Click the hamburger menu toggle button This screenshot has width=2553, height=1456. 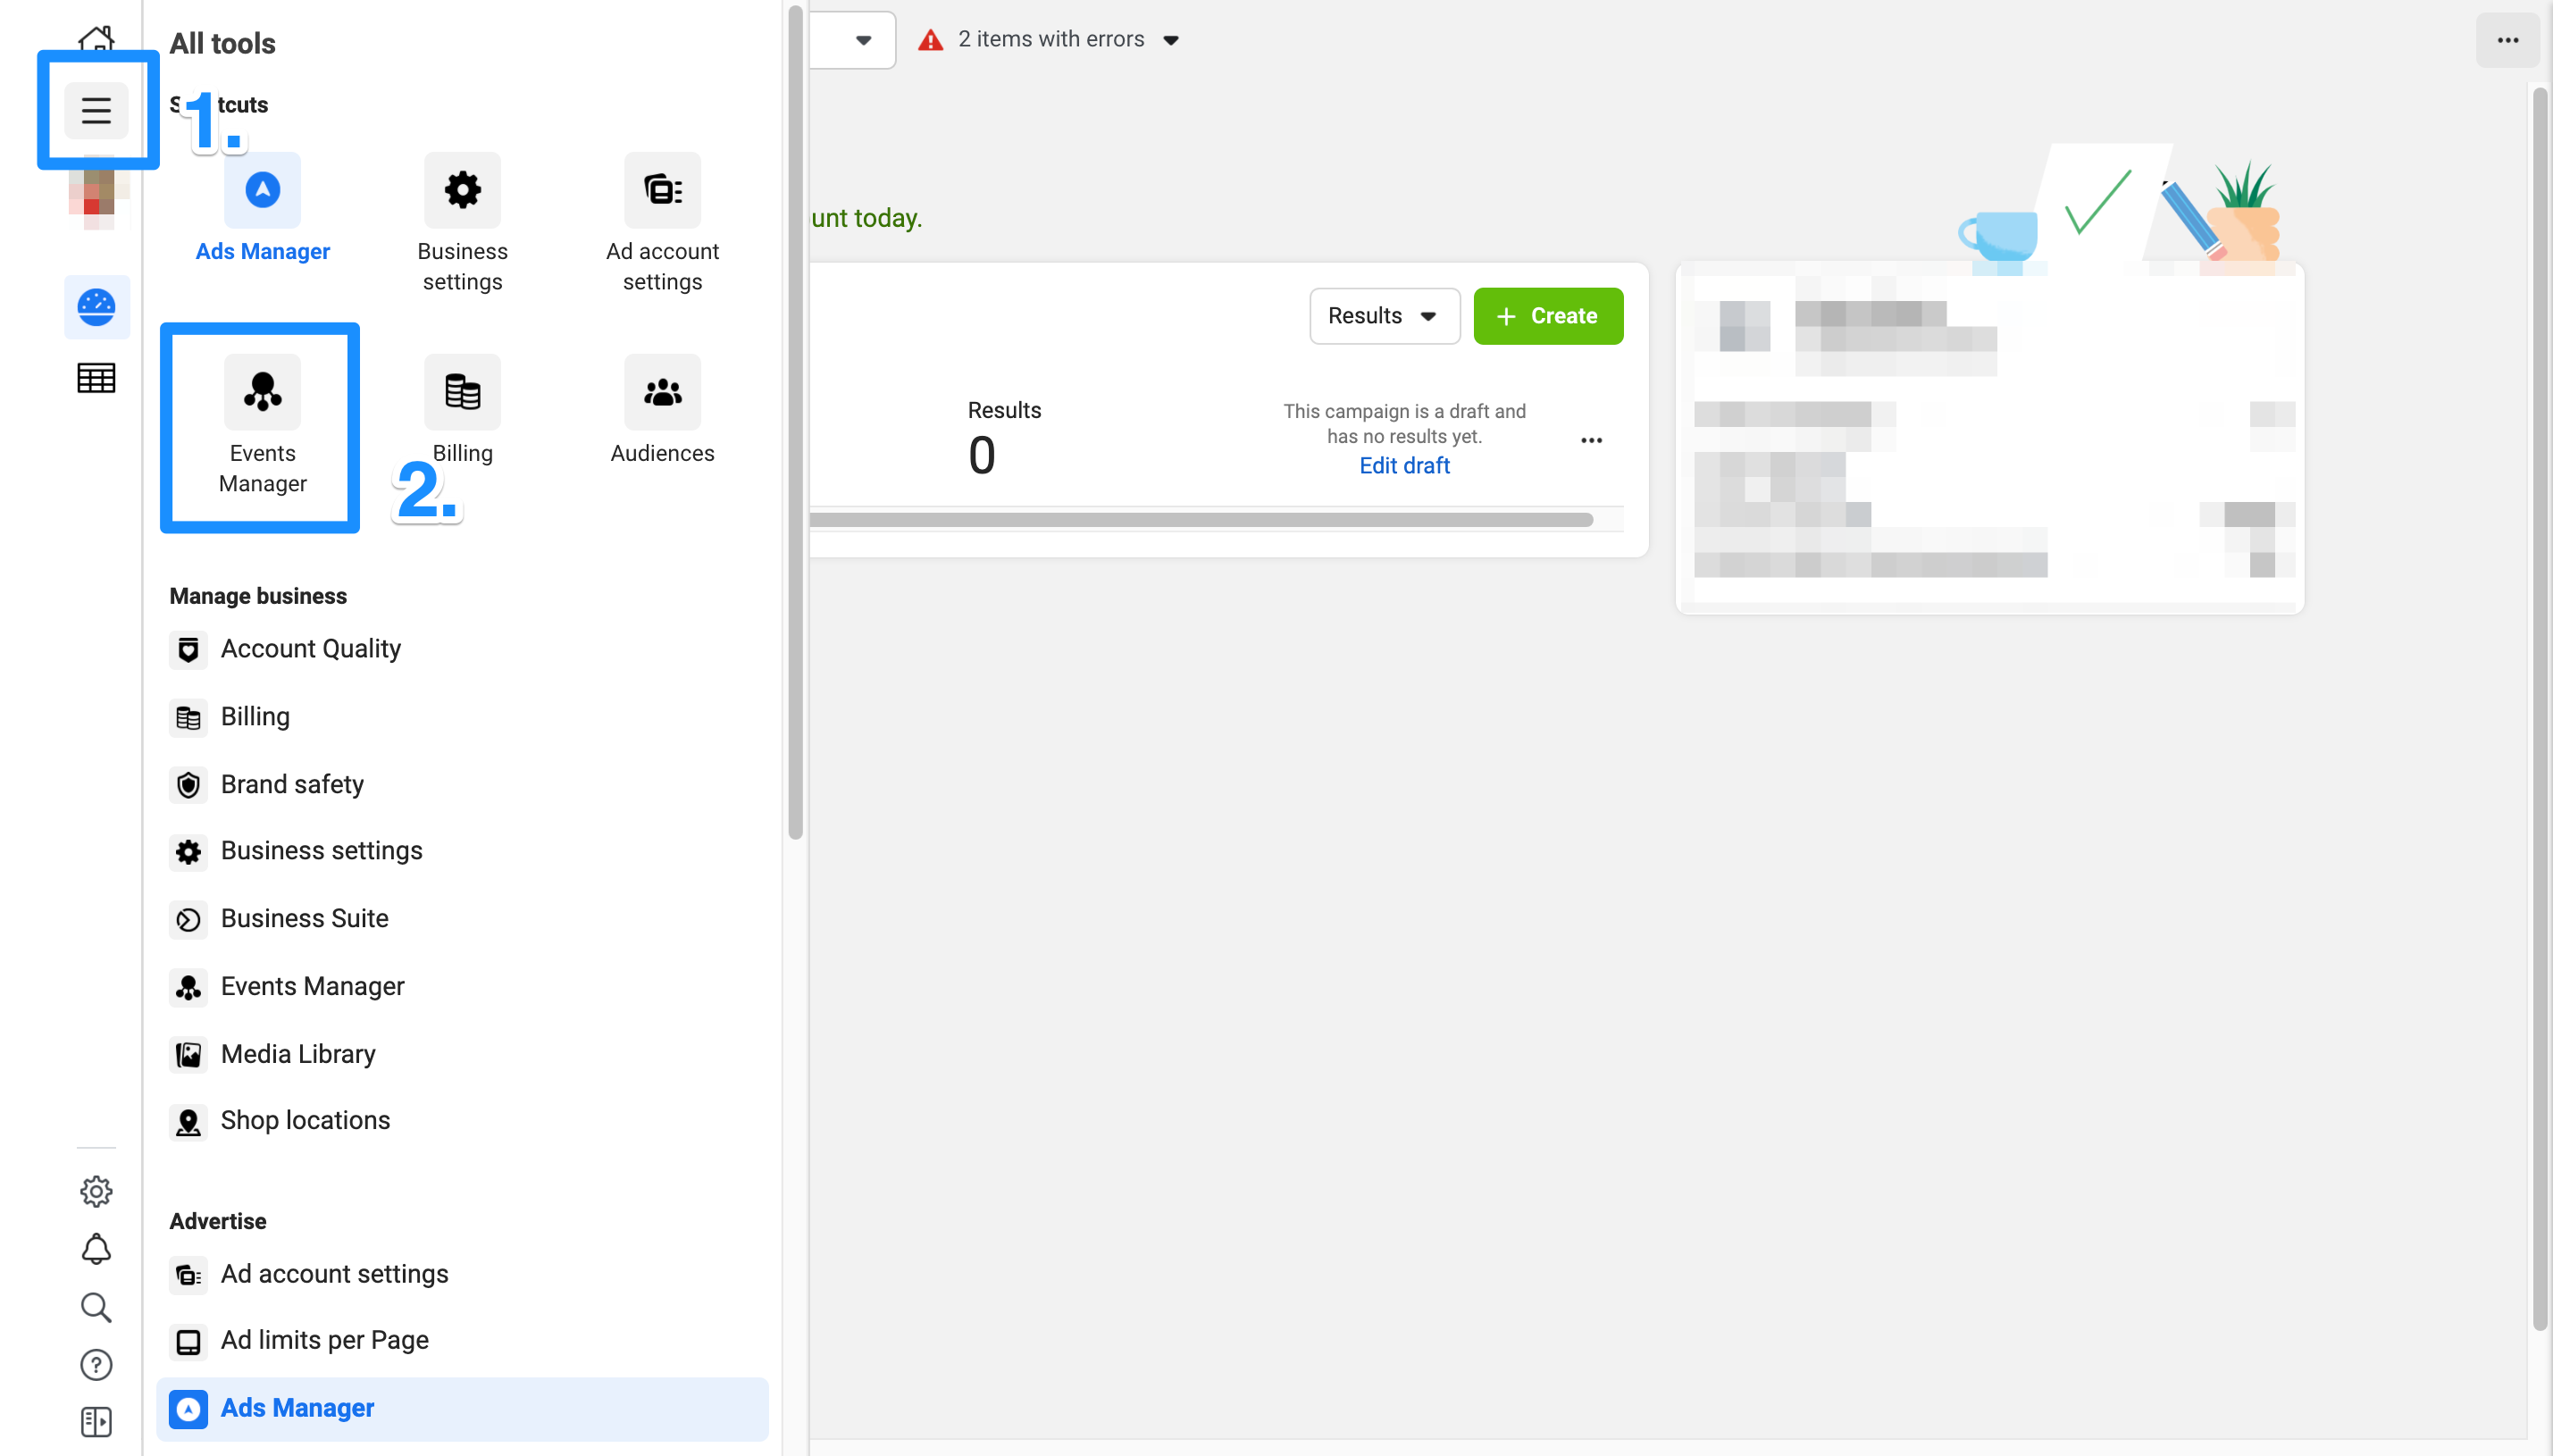point(96,109)
